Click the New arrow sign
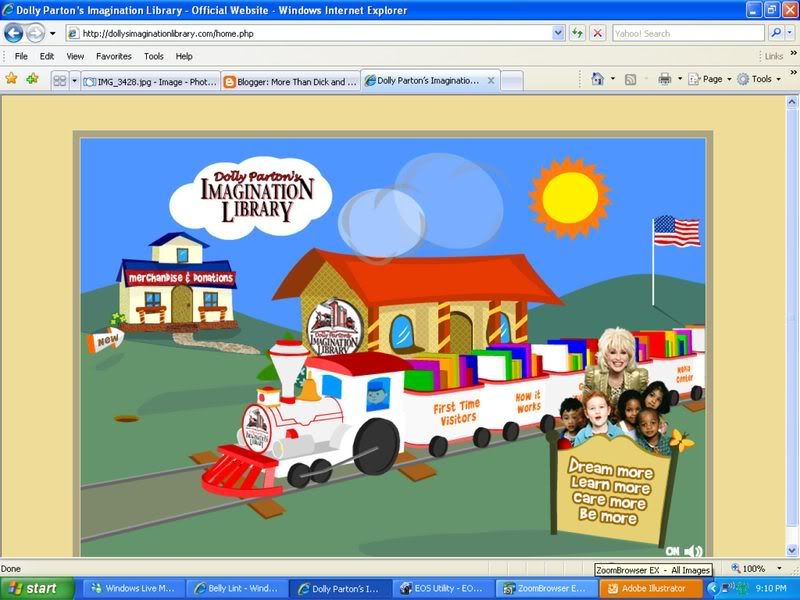The height and width of the screenshot is (600, 800). [105, 340]
